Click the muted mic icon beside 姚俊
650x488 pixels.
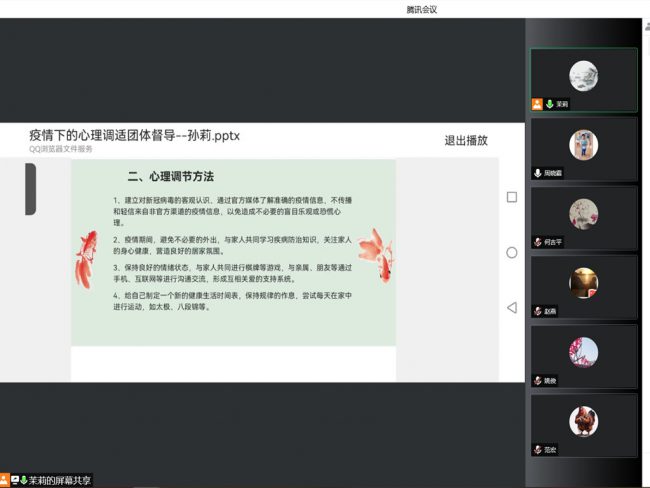[538, 380]
